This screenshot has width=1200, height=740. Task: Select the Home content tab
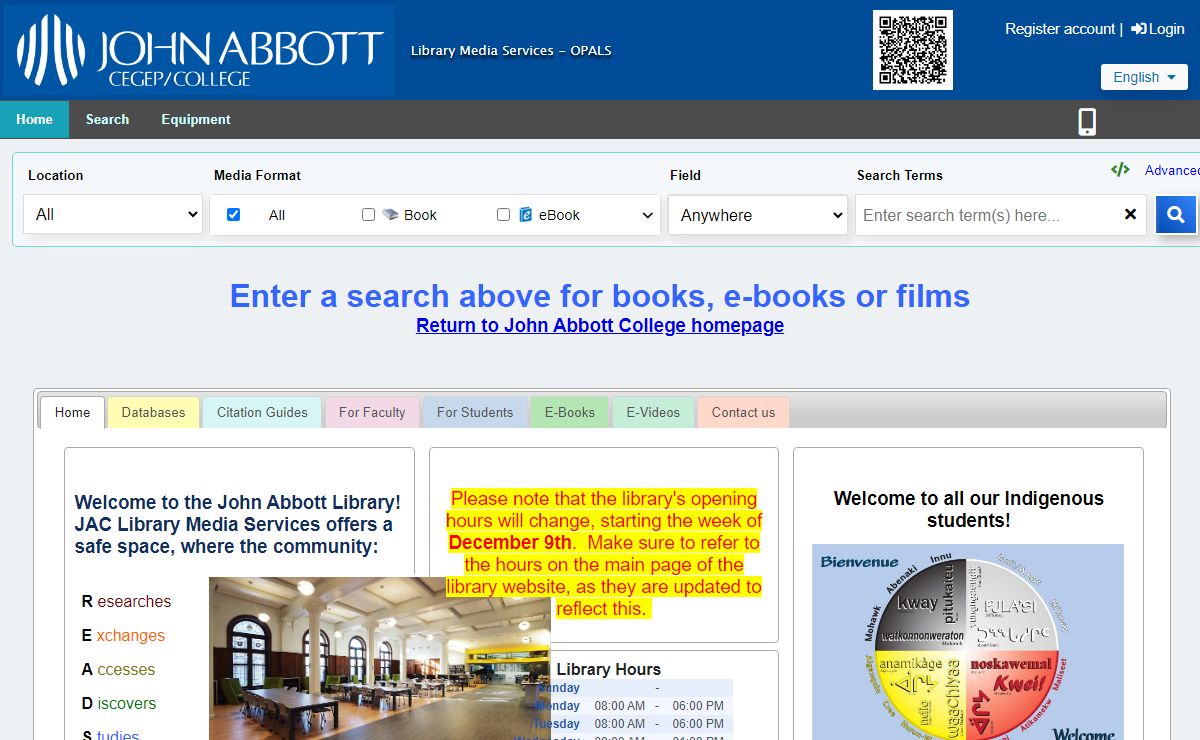[x=72, y=412]
